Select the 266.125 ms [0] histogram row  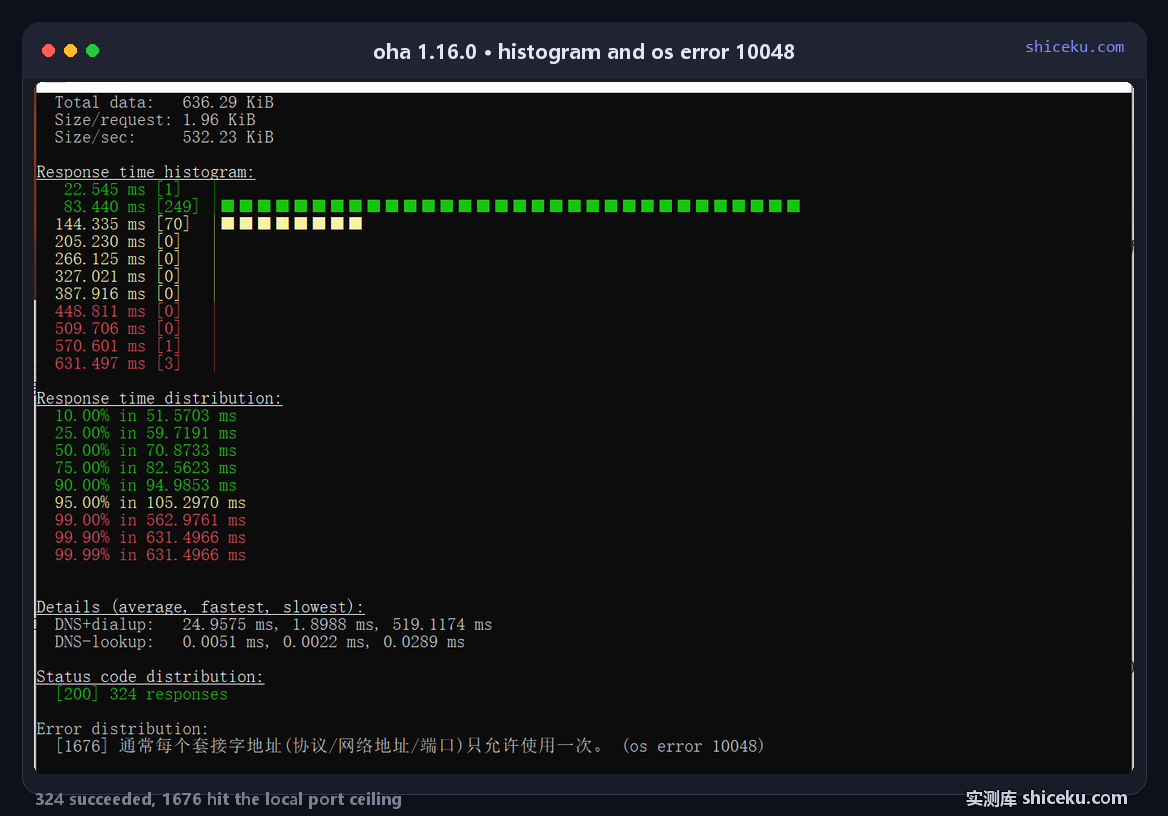click(x=117, y=259)
